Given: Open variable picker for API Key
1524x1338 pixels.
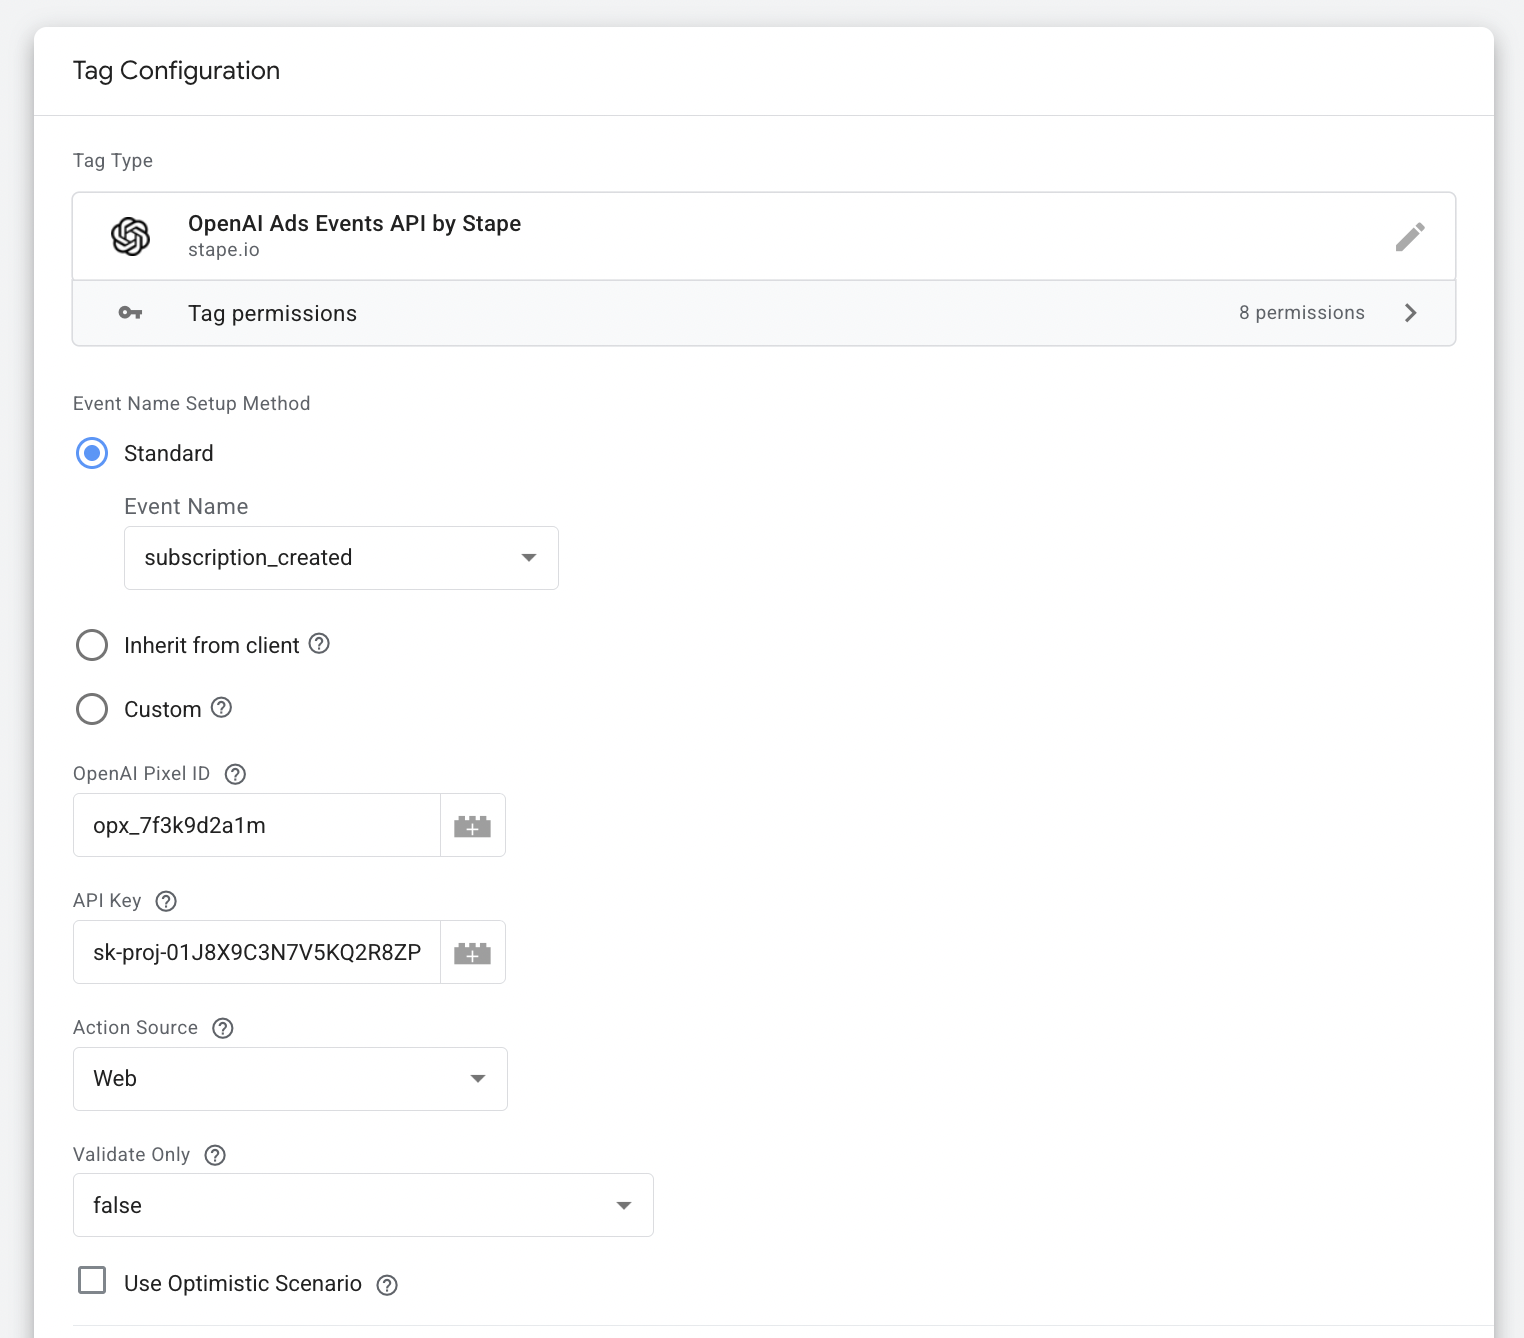Looking at the screenshot, I should click(x=473, y=952).
